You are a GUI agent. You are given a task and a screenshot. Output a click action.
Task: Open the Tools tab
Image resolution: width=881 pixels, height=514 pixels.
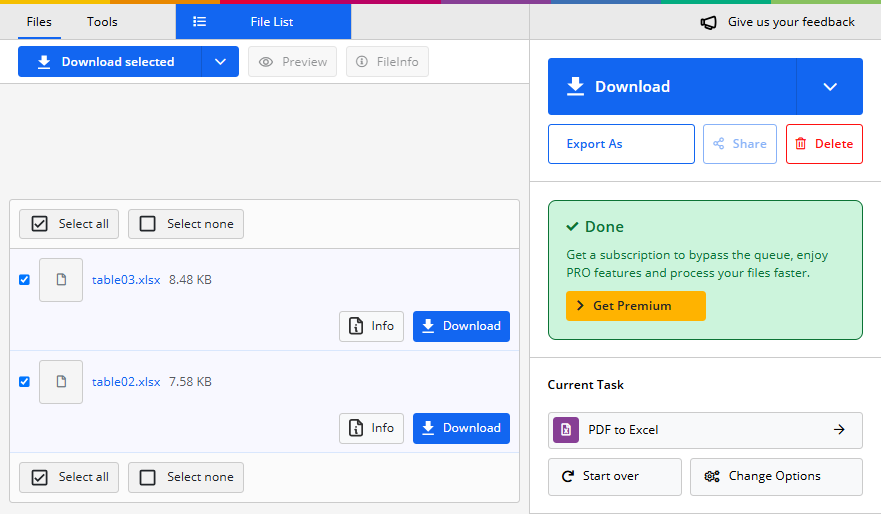coord(102,22)
